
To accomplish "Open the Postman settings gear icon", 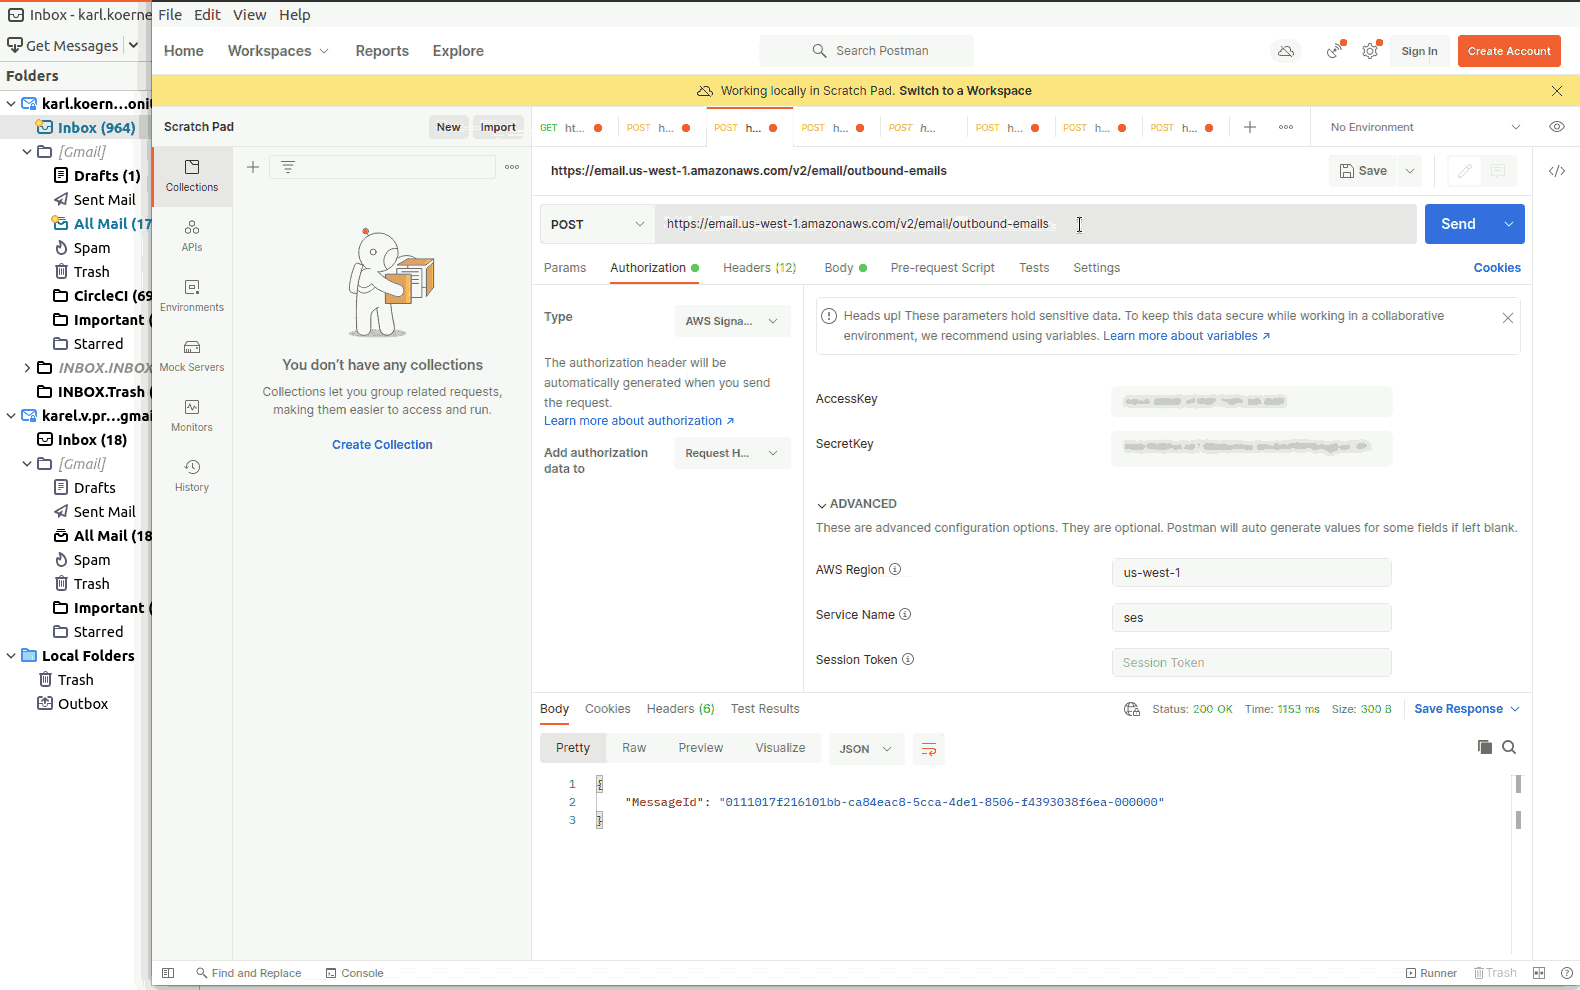I will 1370,51.
